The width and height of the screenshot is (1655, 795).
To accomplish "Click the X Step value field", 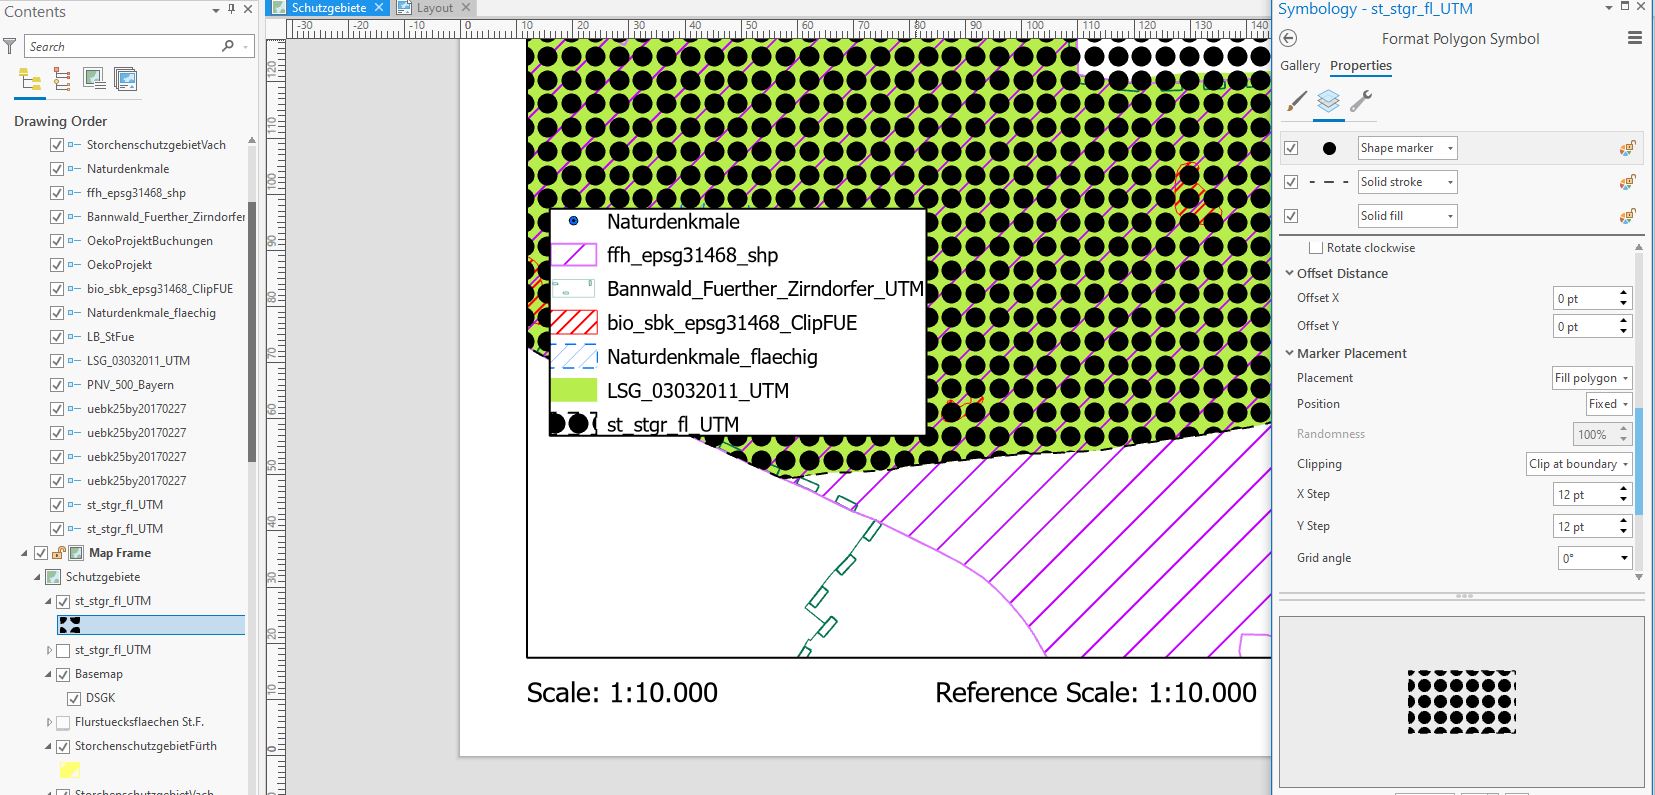I will click(1585, 494).
